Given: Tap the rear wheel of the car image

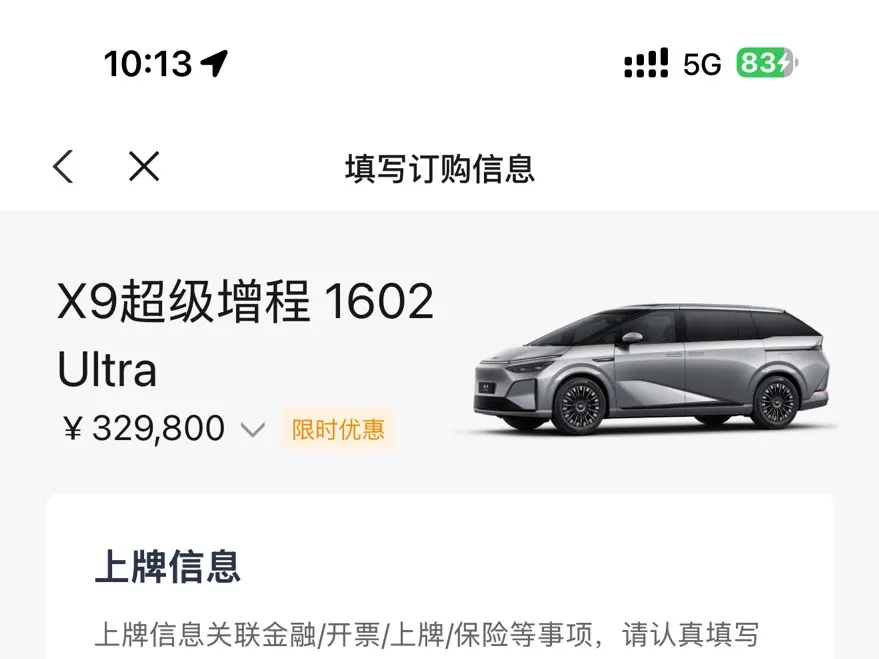Looking at the screenshot, I should click(776, 401).
